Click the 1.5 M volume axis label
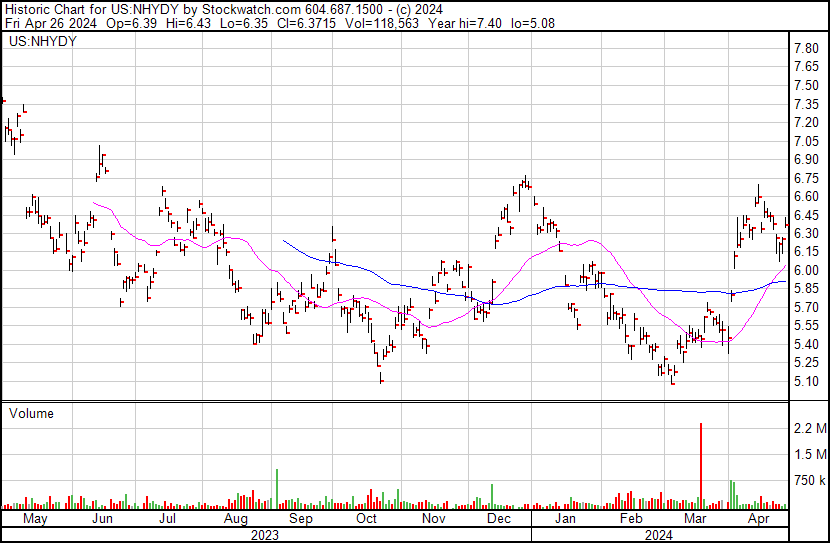This screenshot has height=543, width=830. point(810,454)
